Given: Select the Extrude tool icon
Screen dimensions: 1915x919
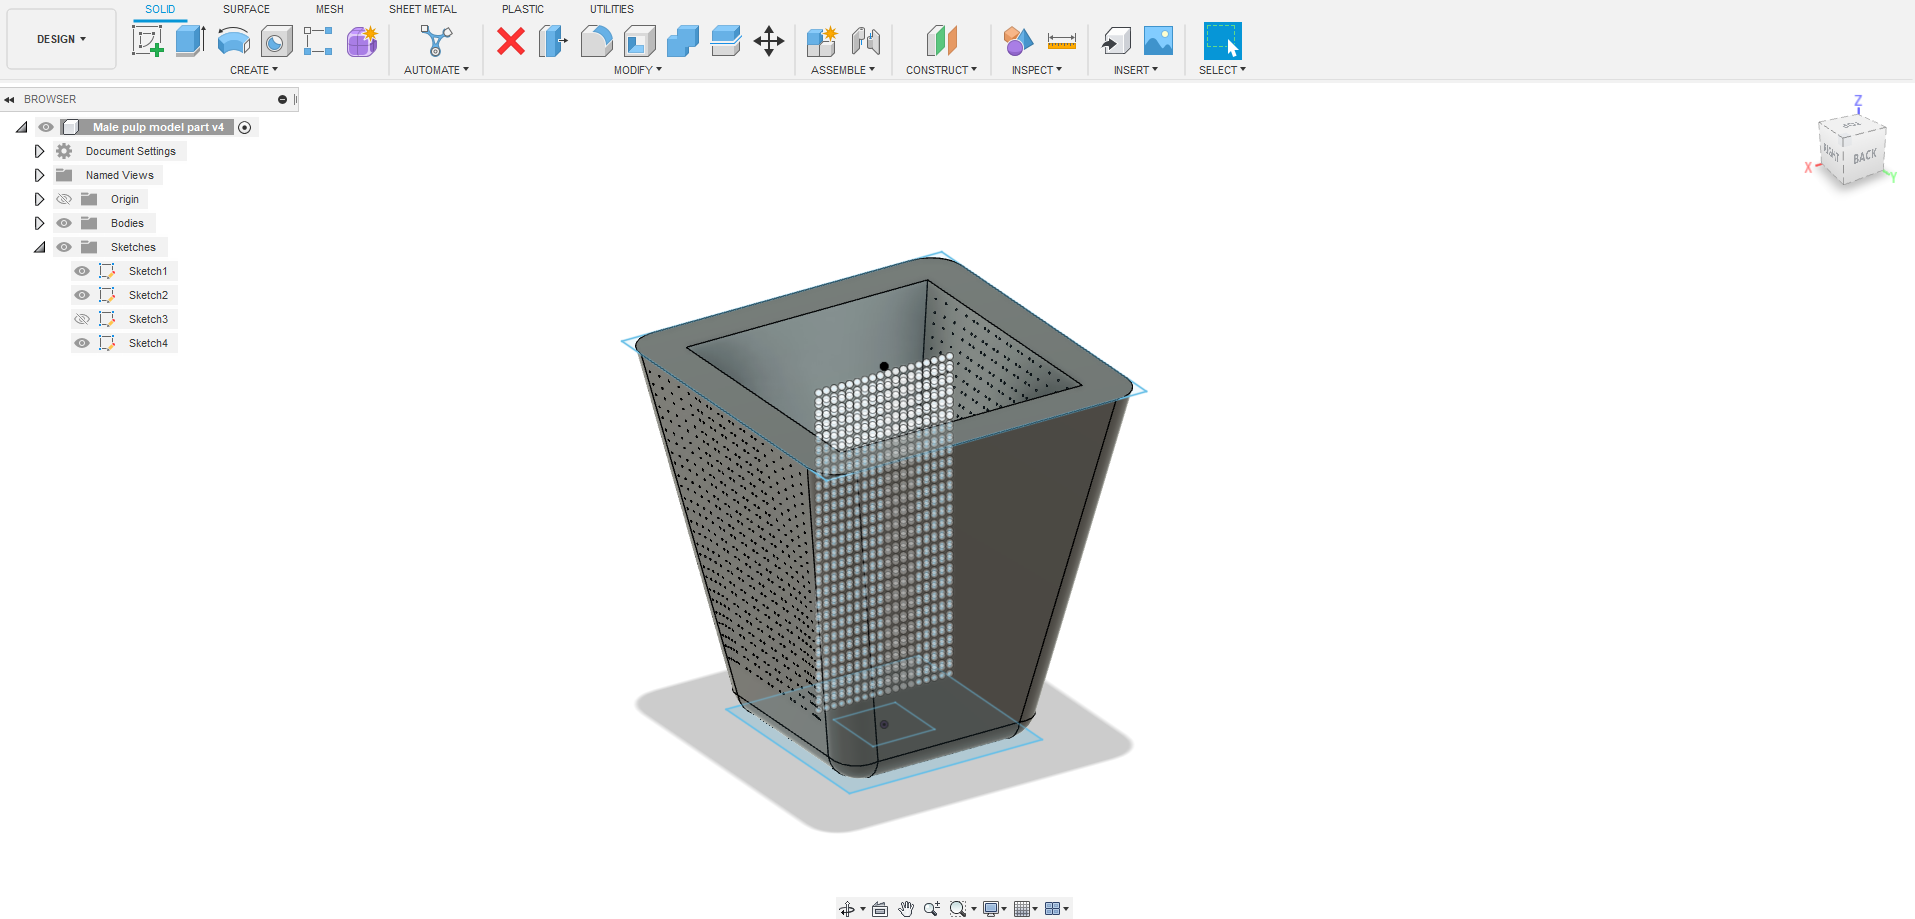Looking at the screenshot, I should click(190, 41).
